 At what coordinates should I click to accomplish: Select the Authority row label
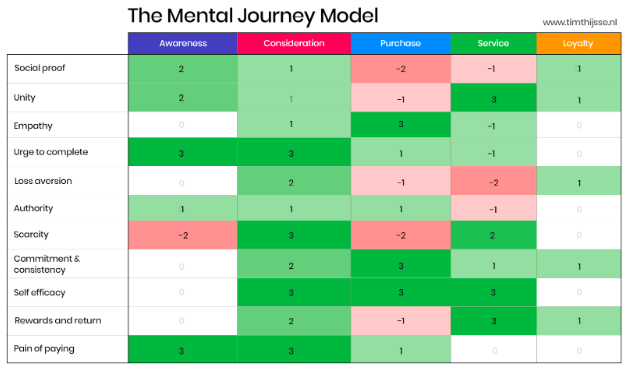point(33,208)
